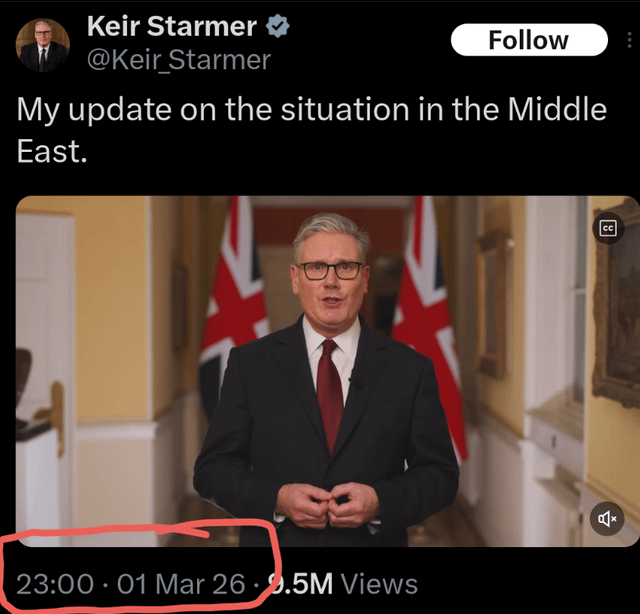640x614 pixels.
Task: Open the three-dot more options menu
Action: 629,40
